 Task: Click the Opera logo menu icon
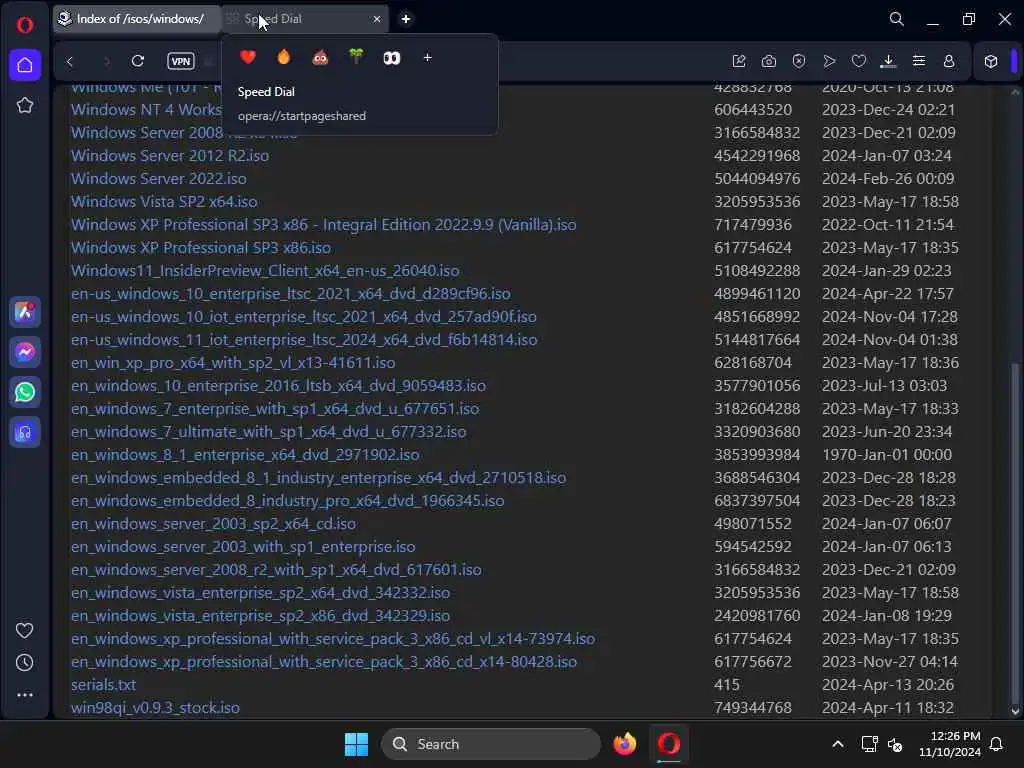click(x=25, y=25)
